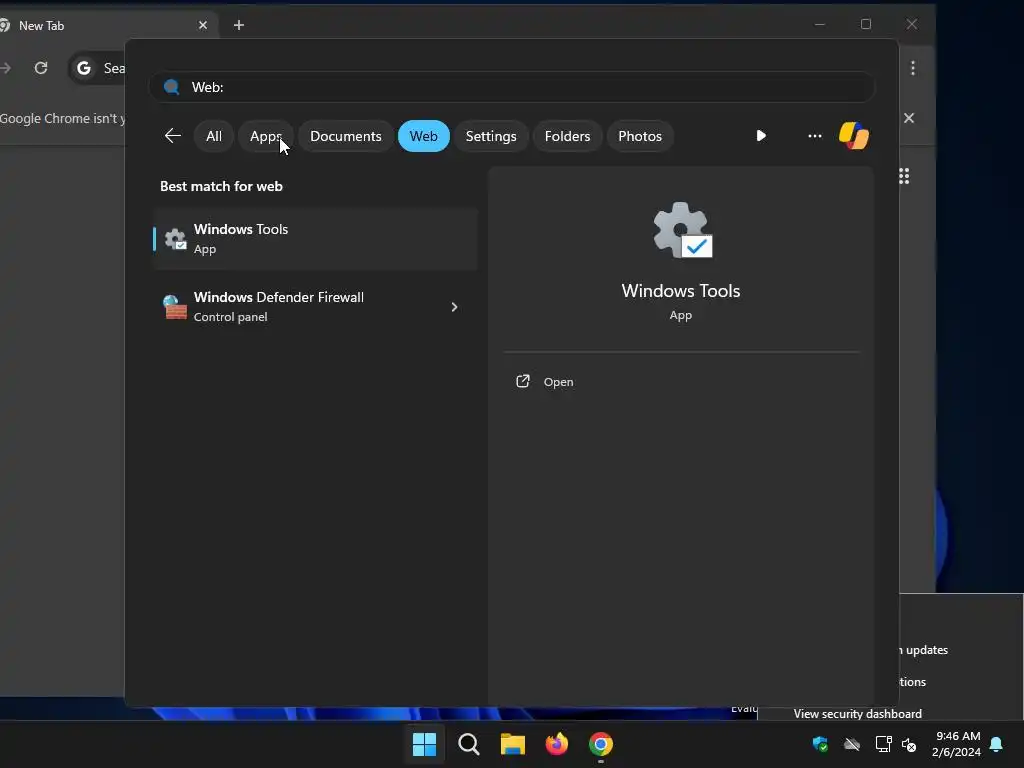Open the Windows Security tray icon
1024x768 pixels.
[x=820, y=744]
